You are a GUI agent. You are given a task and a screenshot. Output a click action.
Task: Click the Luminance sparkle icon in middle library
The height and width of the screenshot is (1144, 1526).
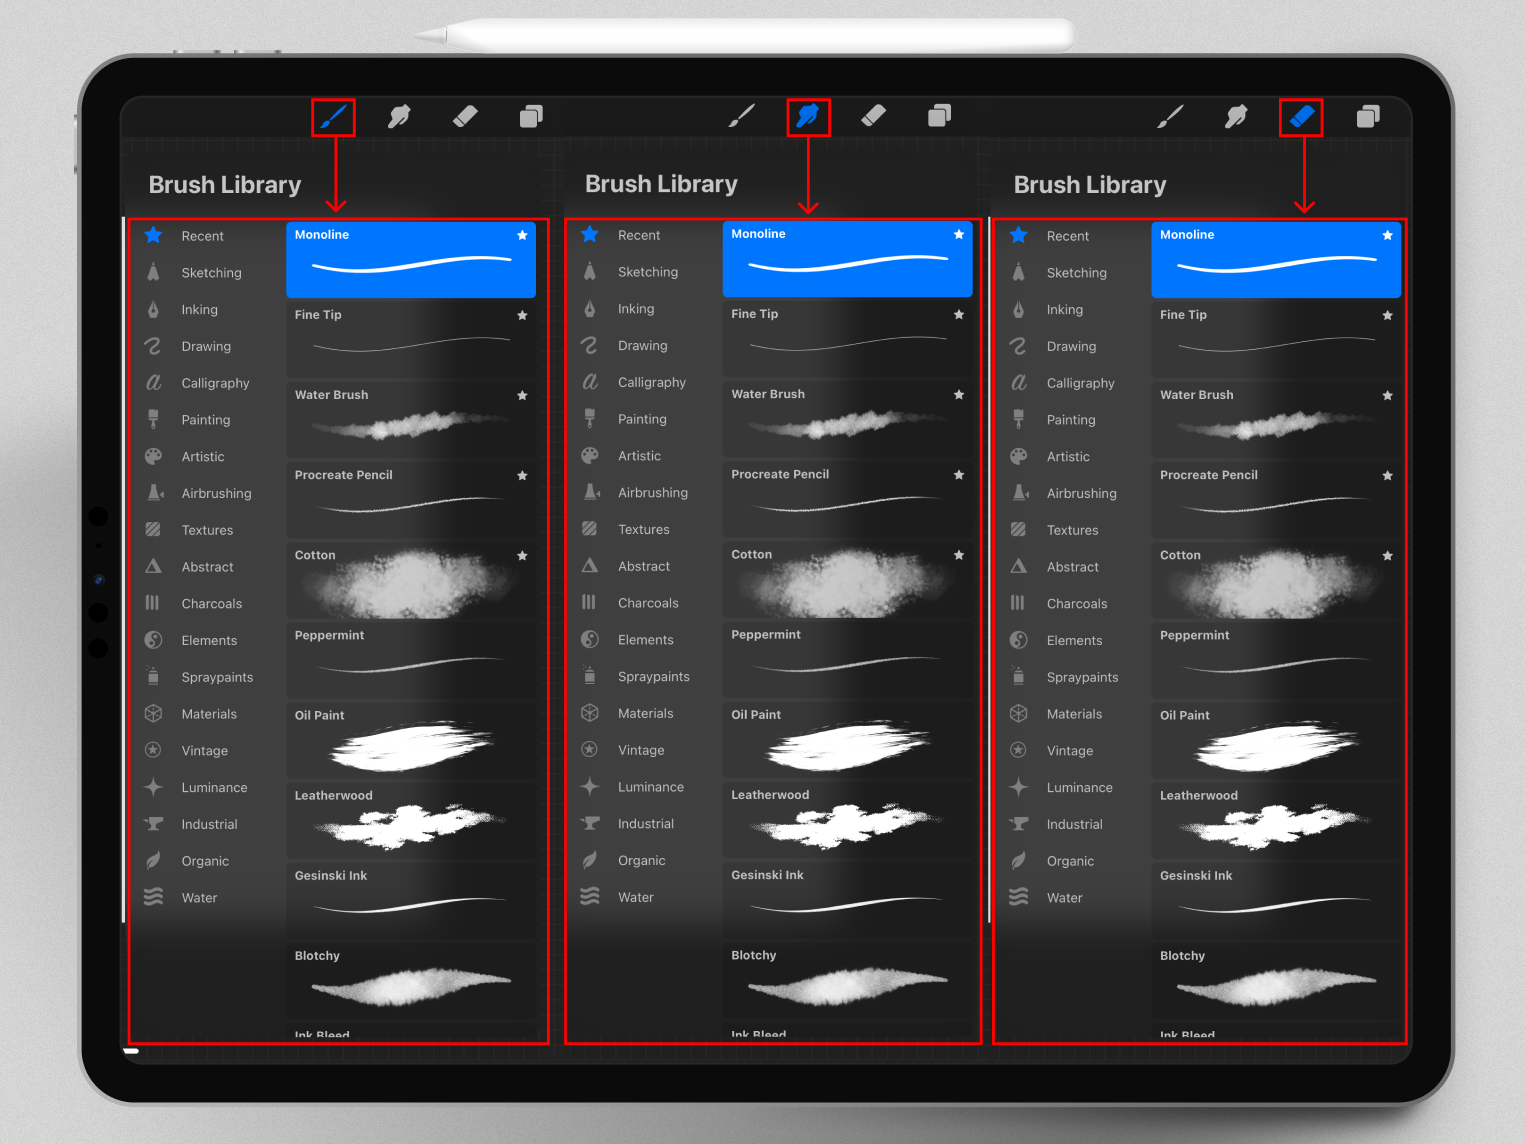pos(590,786)
